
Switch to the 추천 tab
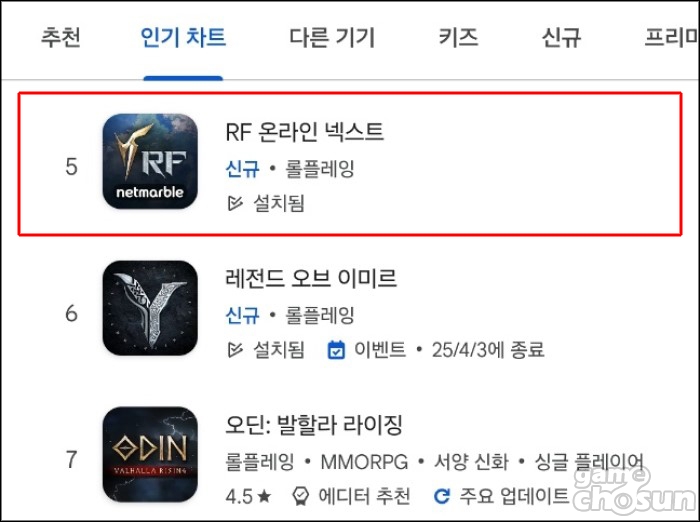click(61, 37)
